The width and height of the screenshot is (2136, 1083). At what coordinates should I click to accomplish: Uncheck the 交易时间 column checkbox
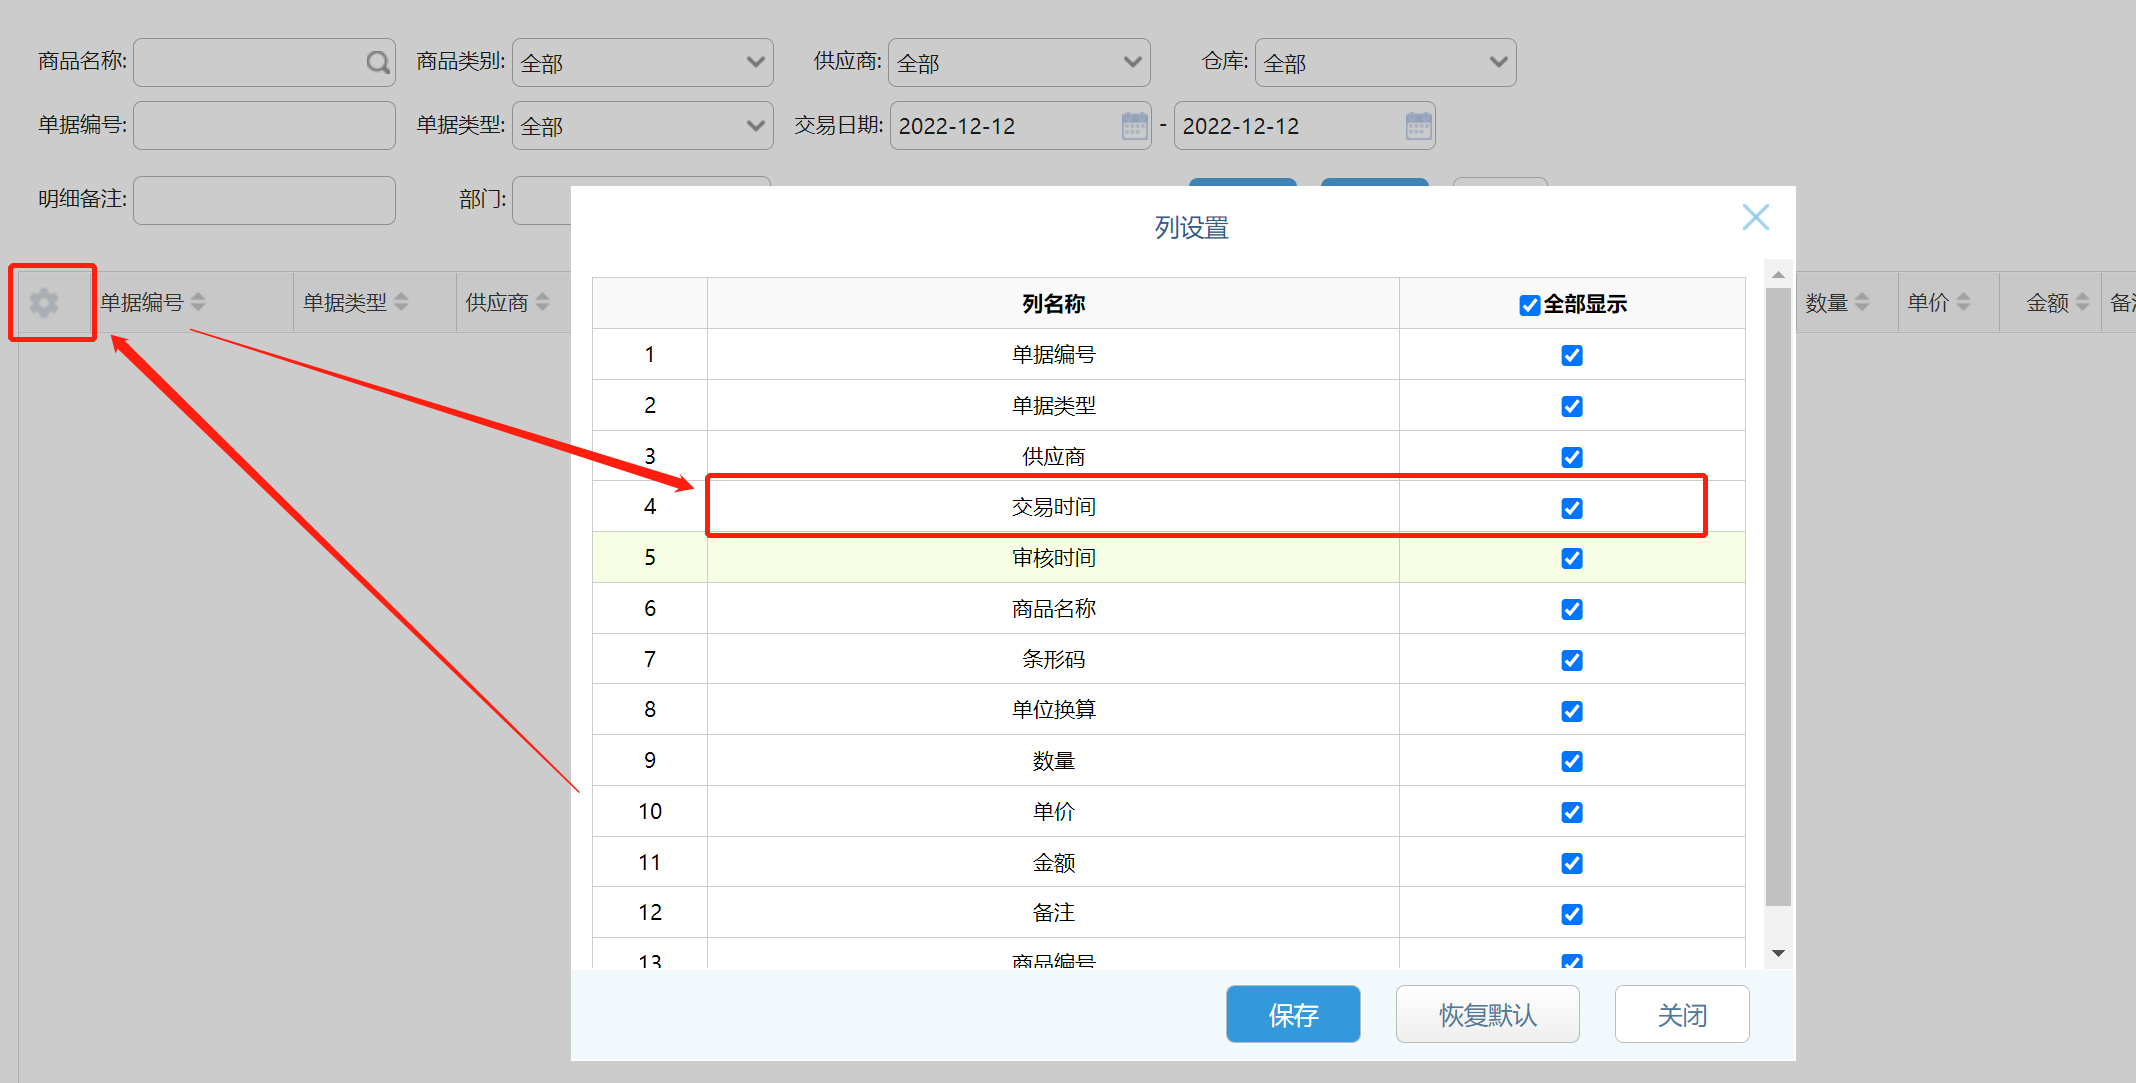(x=1571, y=508)
